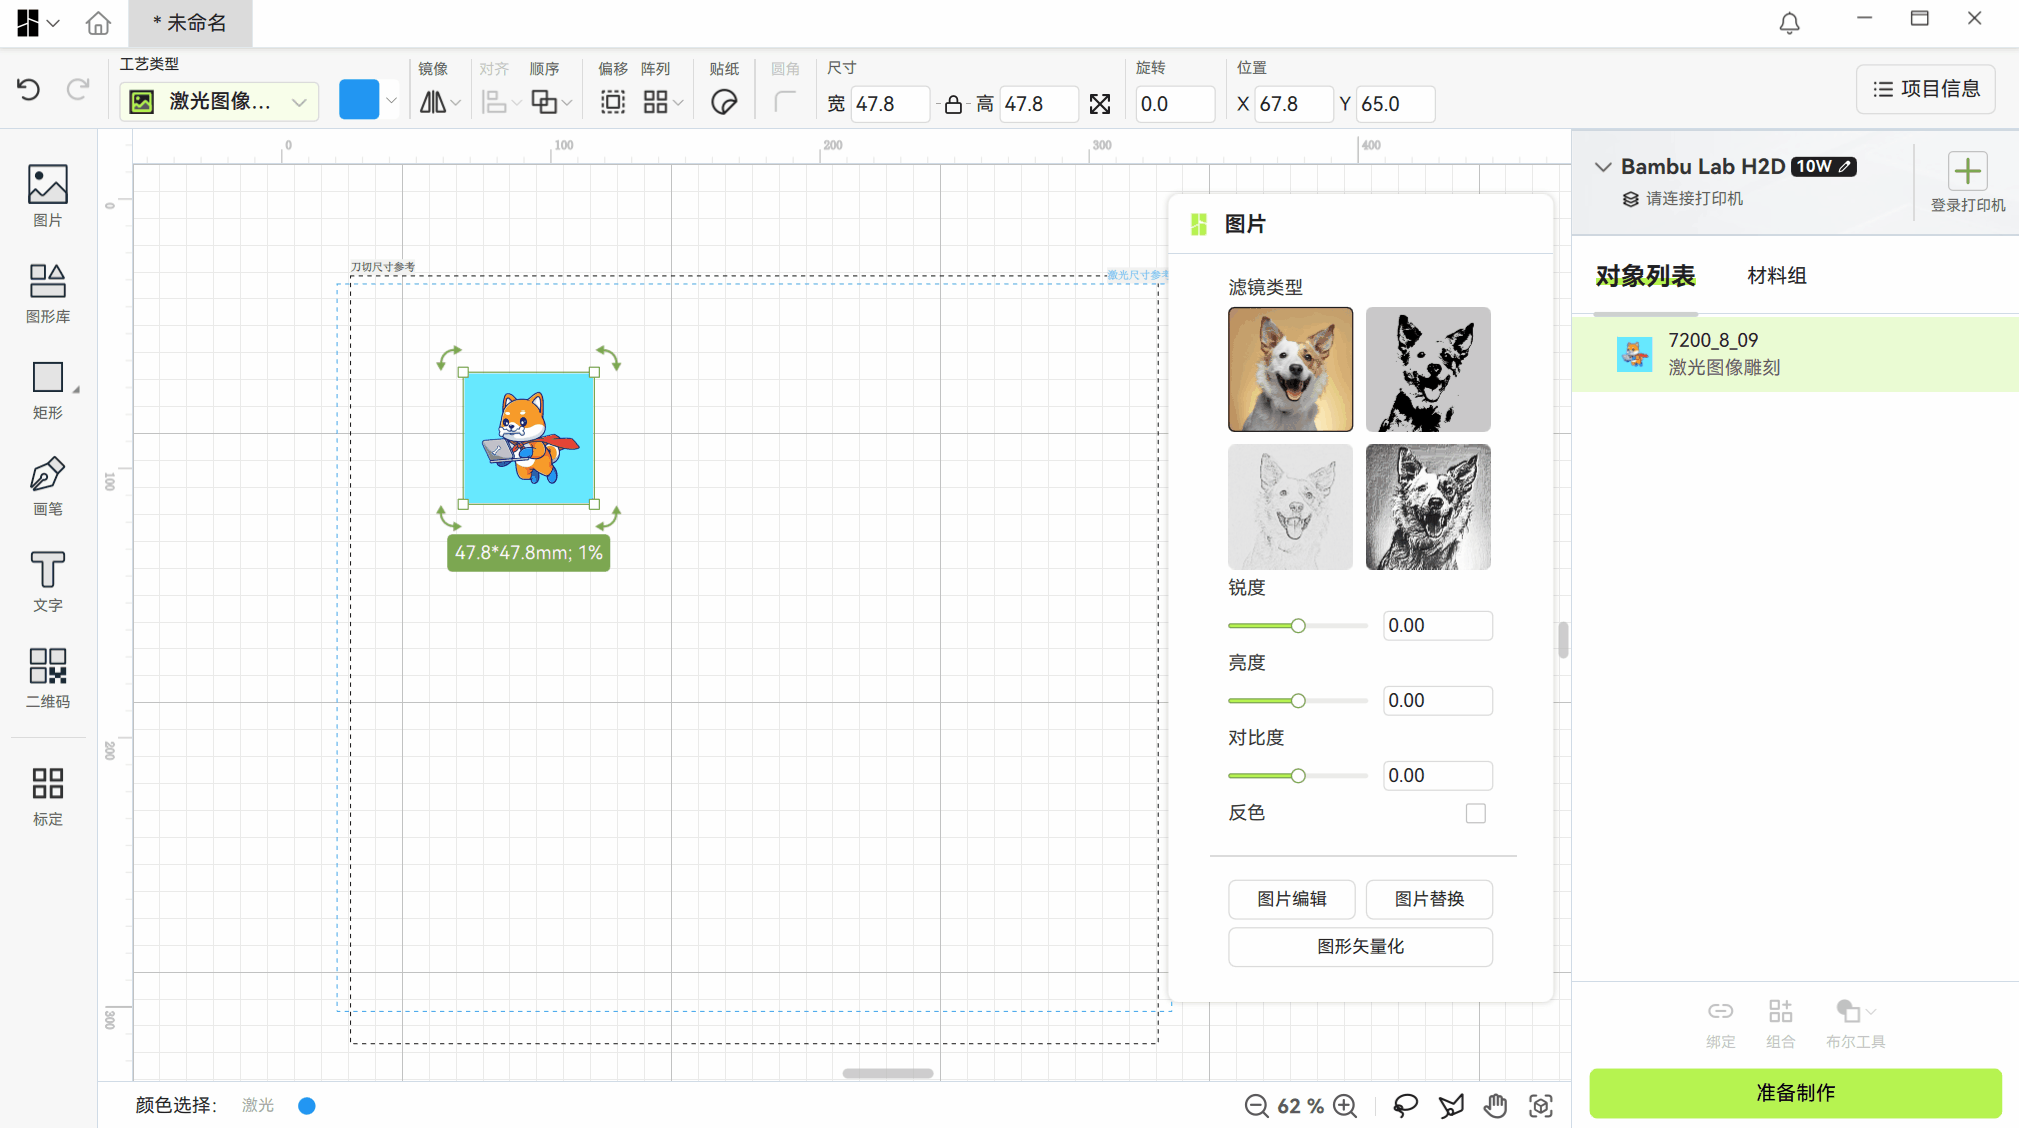The width and height of the screenshot is (2019, 1128).
Task: Edit the 10W laser module badge
Action: [x=1823, y=167]
